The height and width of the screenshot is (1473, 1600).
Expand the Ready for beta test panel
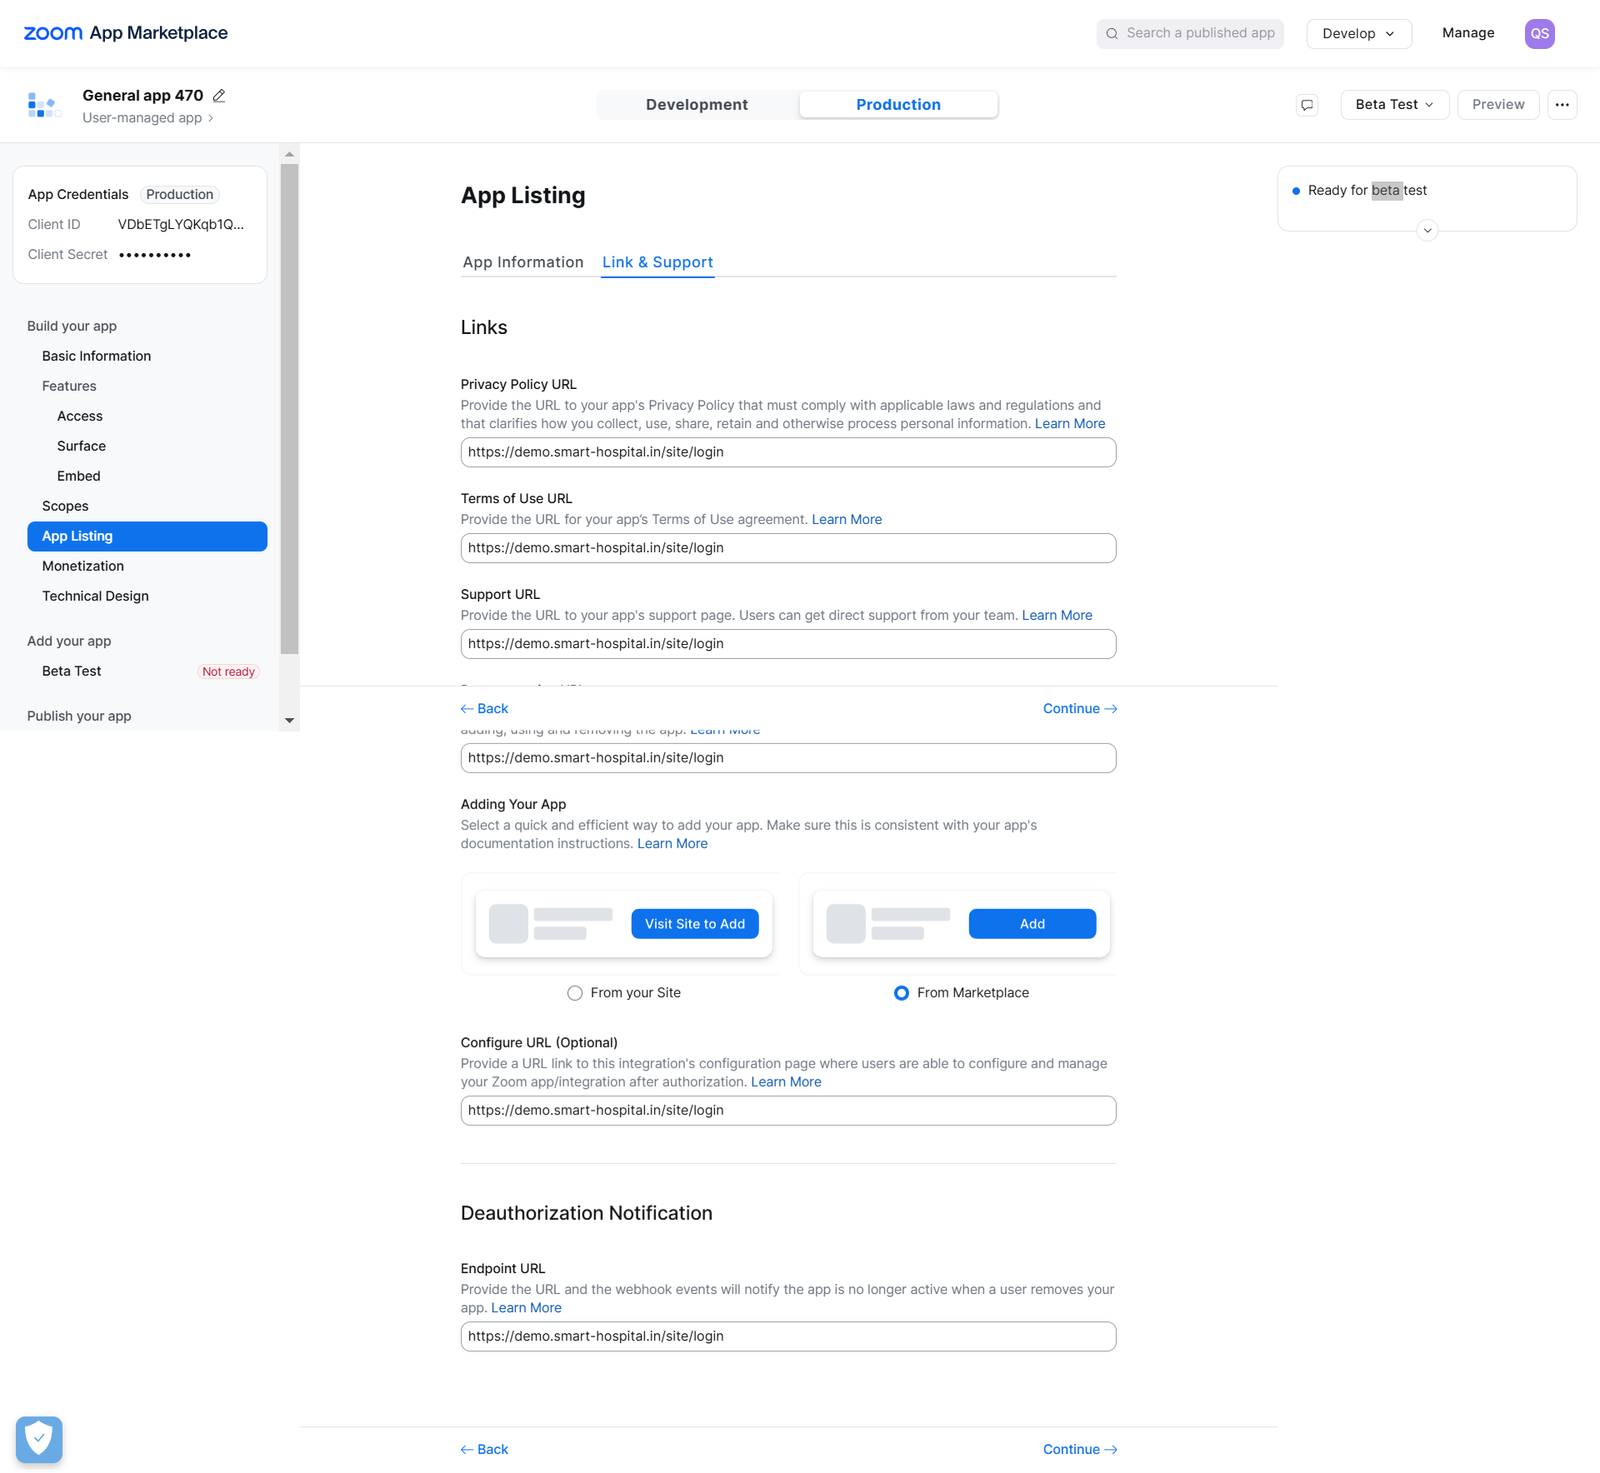click(1427, 231)
